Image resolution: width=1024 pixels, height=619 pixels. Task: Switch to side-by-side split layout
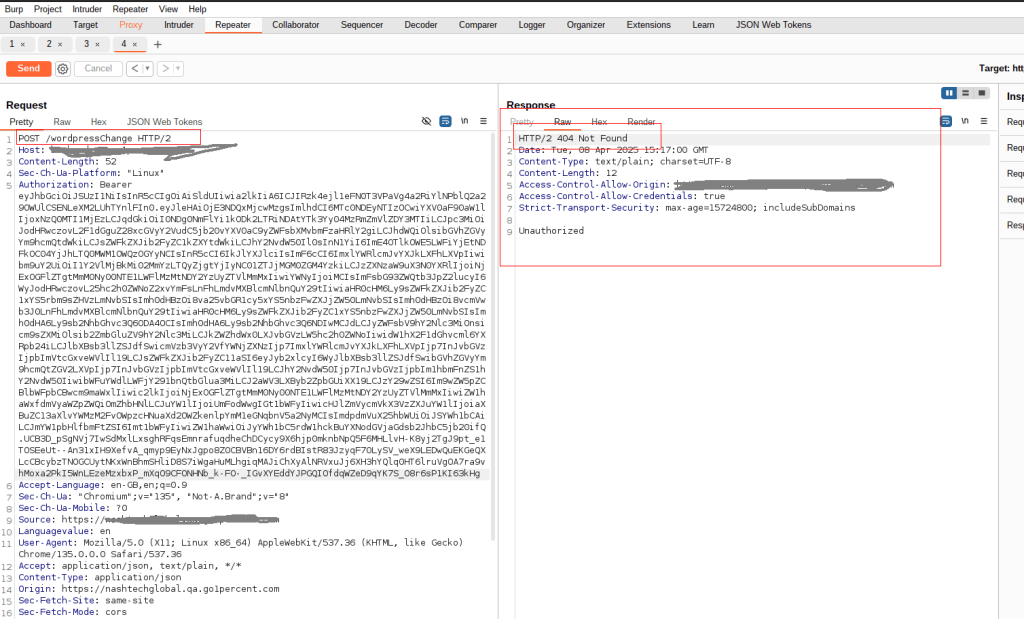click(x=950, y=93)
